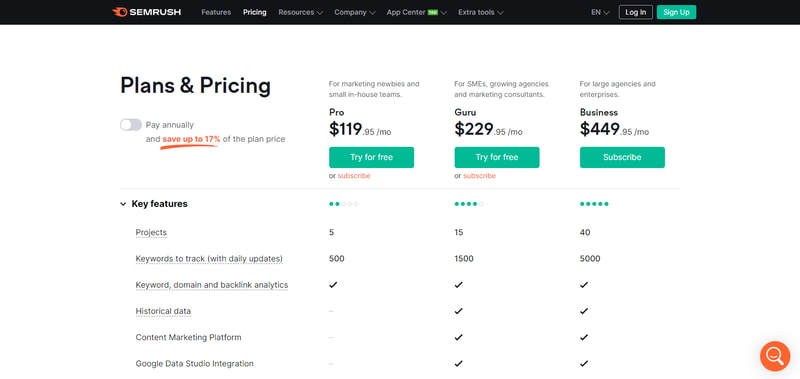Click the Guru plan feature rating dots
800x379 pixels.
point(469,204)
